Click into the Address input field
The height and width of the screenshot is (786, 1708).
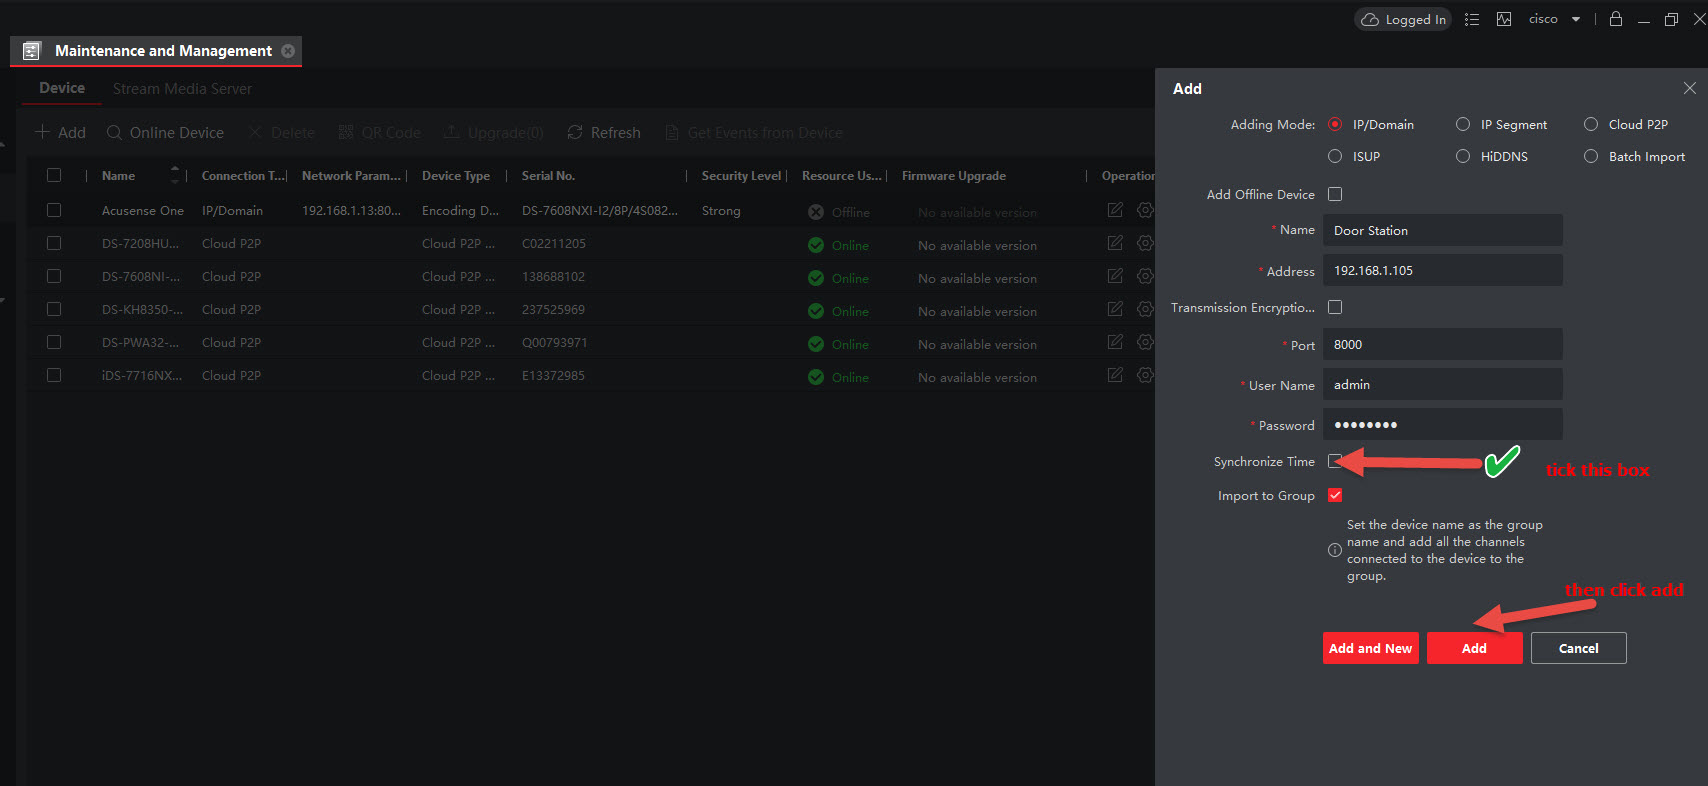tap(1442, 271)
